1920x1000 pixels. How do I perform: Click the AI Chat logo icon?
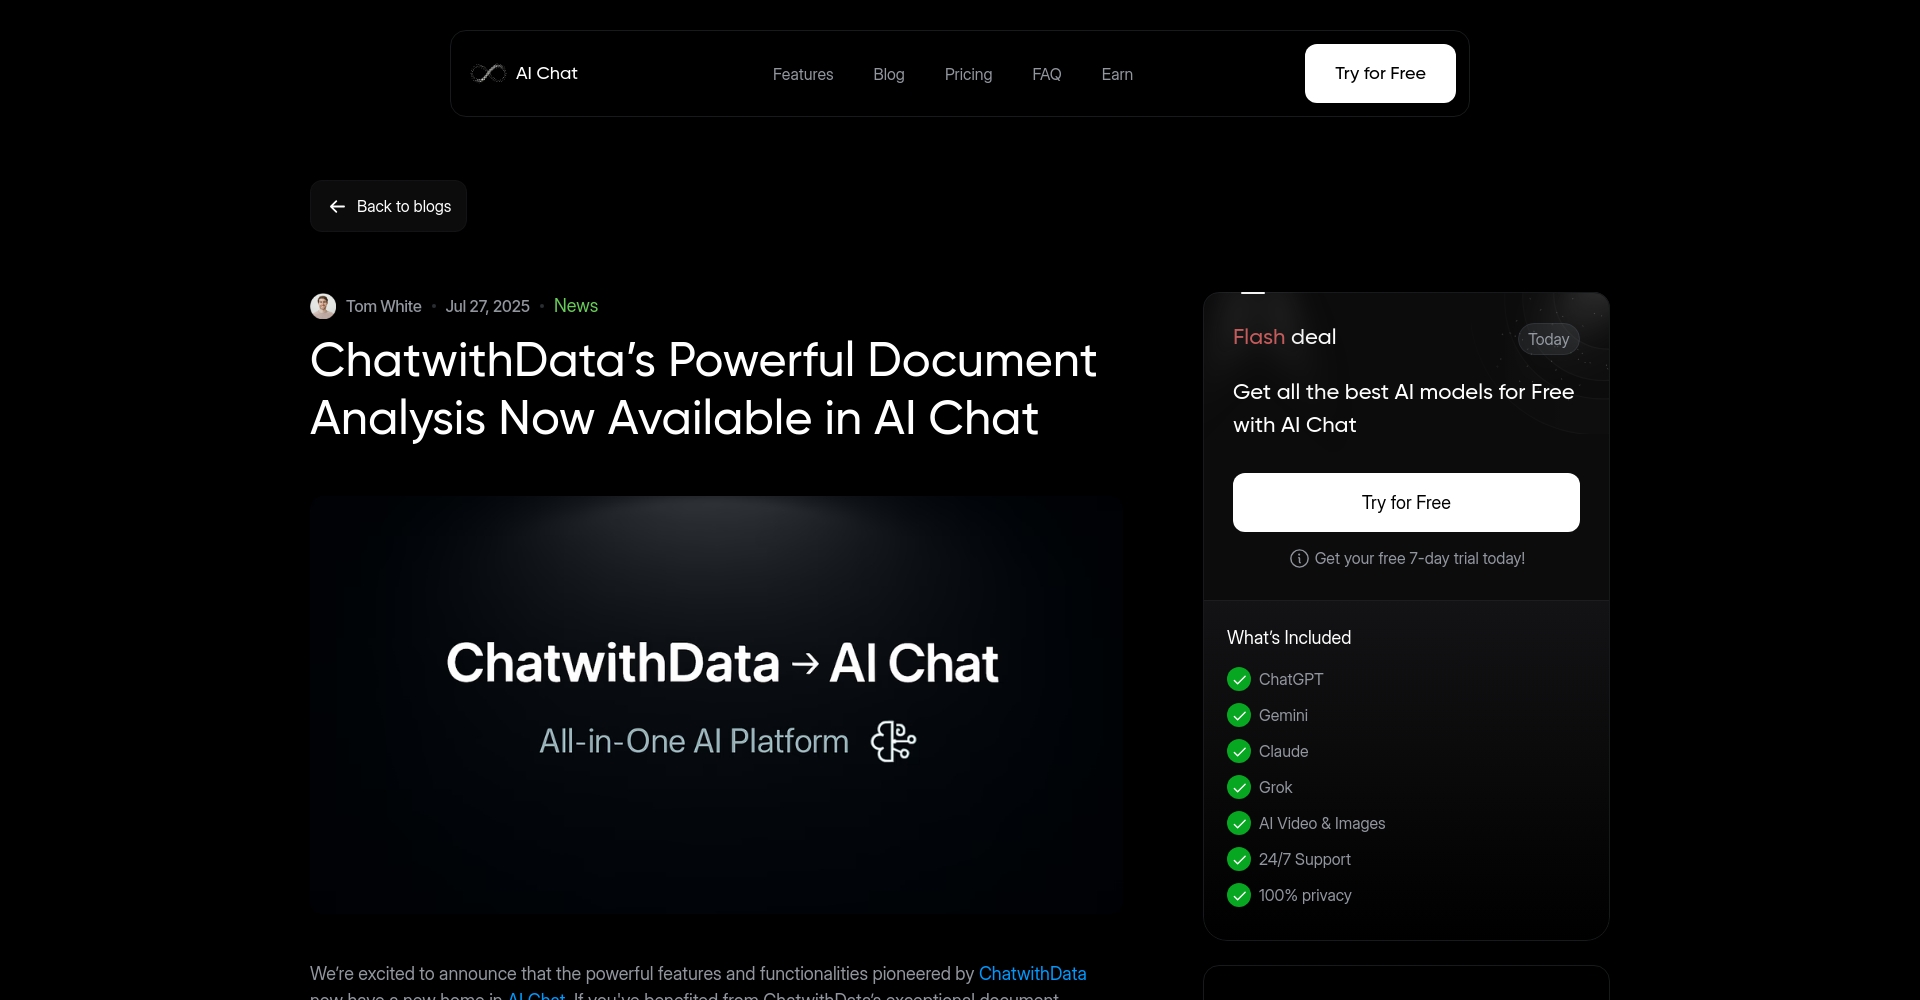click(x=488, y=73)
